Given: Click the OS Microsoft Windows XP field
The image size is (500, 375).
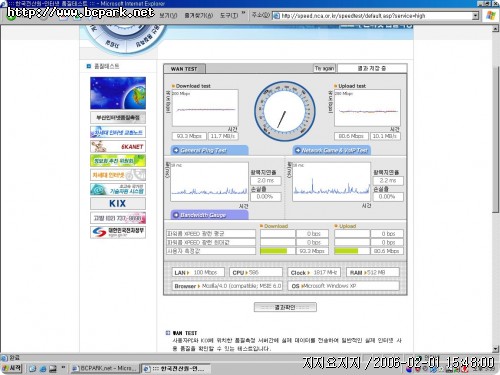Looking at the screenshot, I should pyautogui.click(x=343, y=286).
